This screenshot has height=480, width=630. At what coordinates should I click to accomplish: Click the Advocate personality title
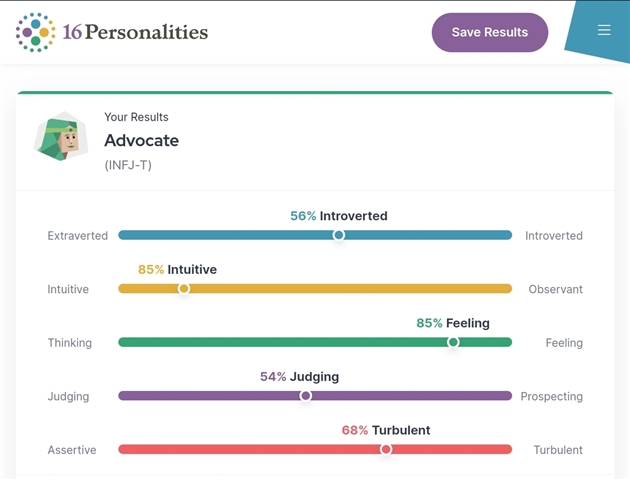point(141,141)
